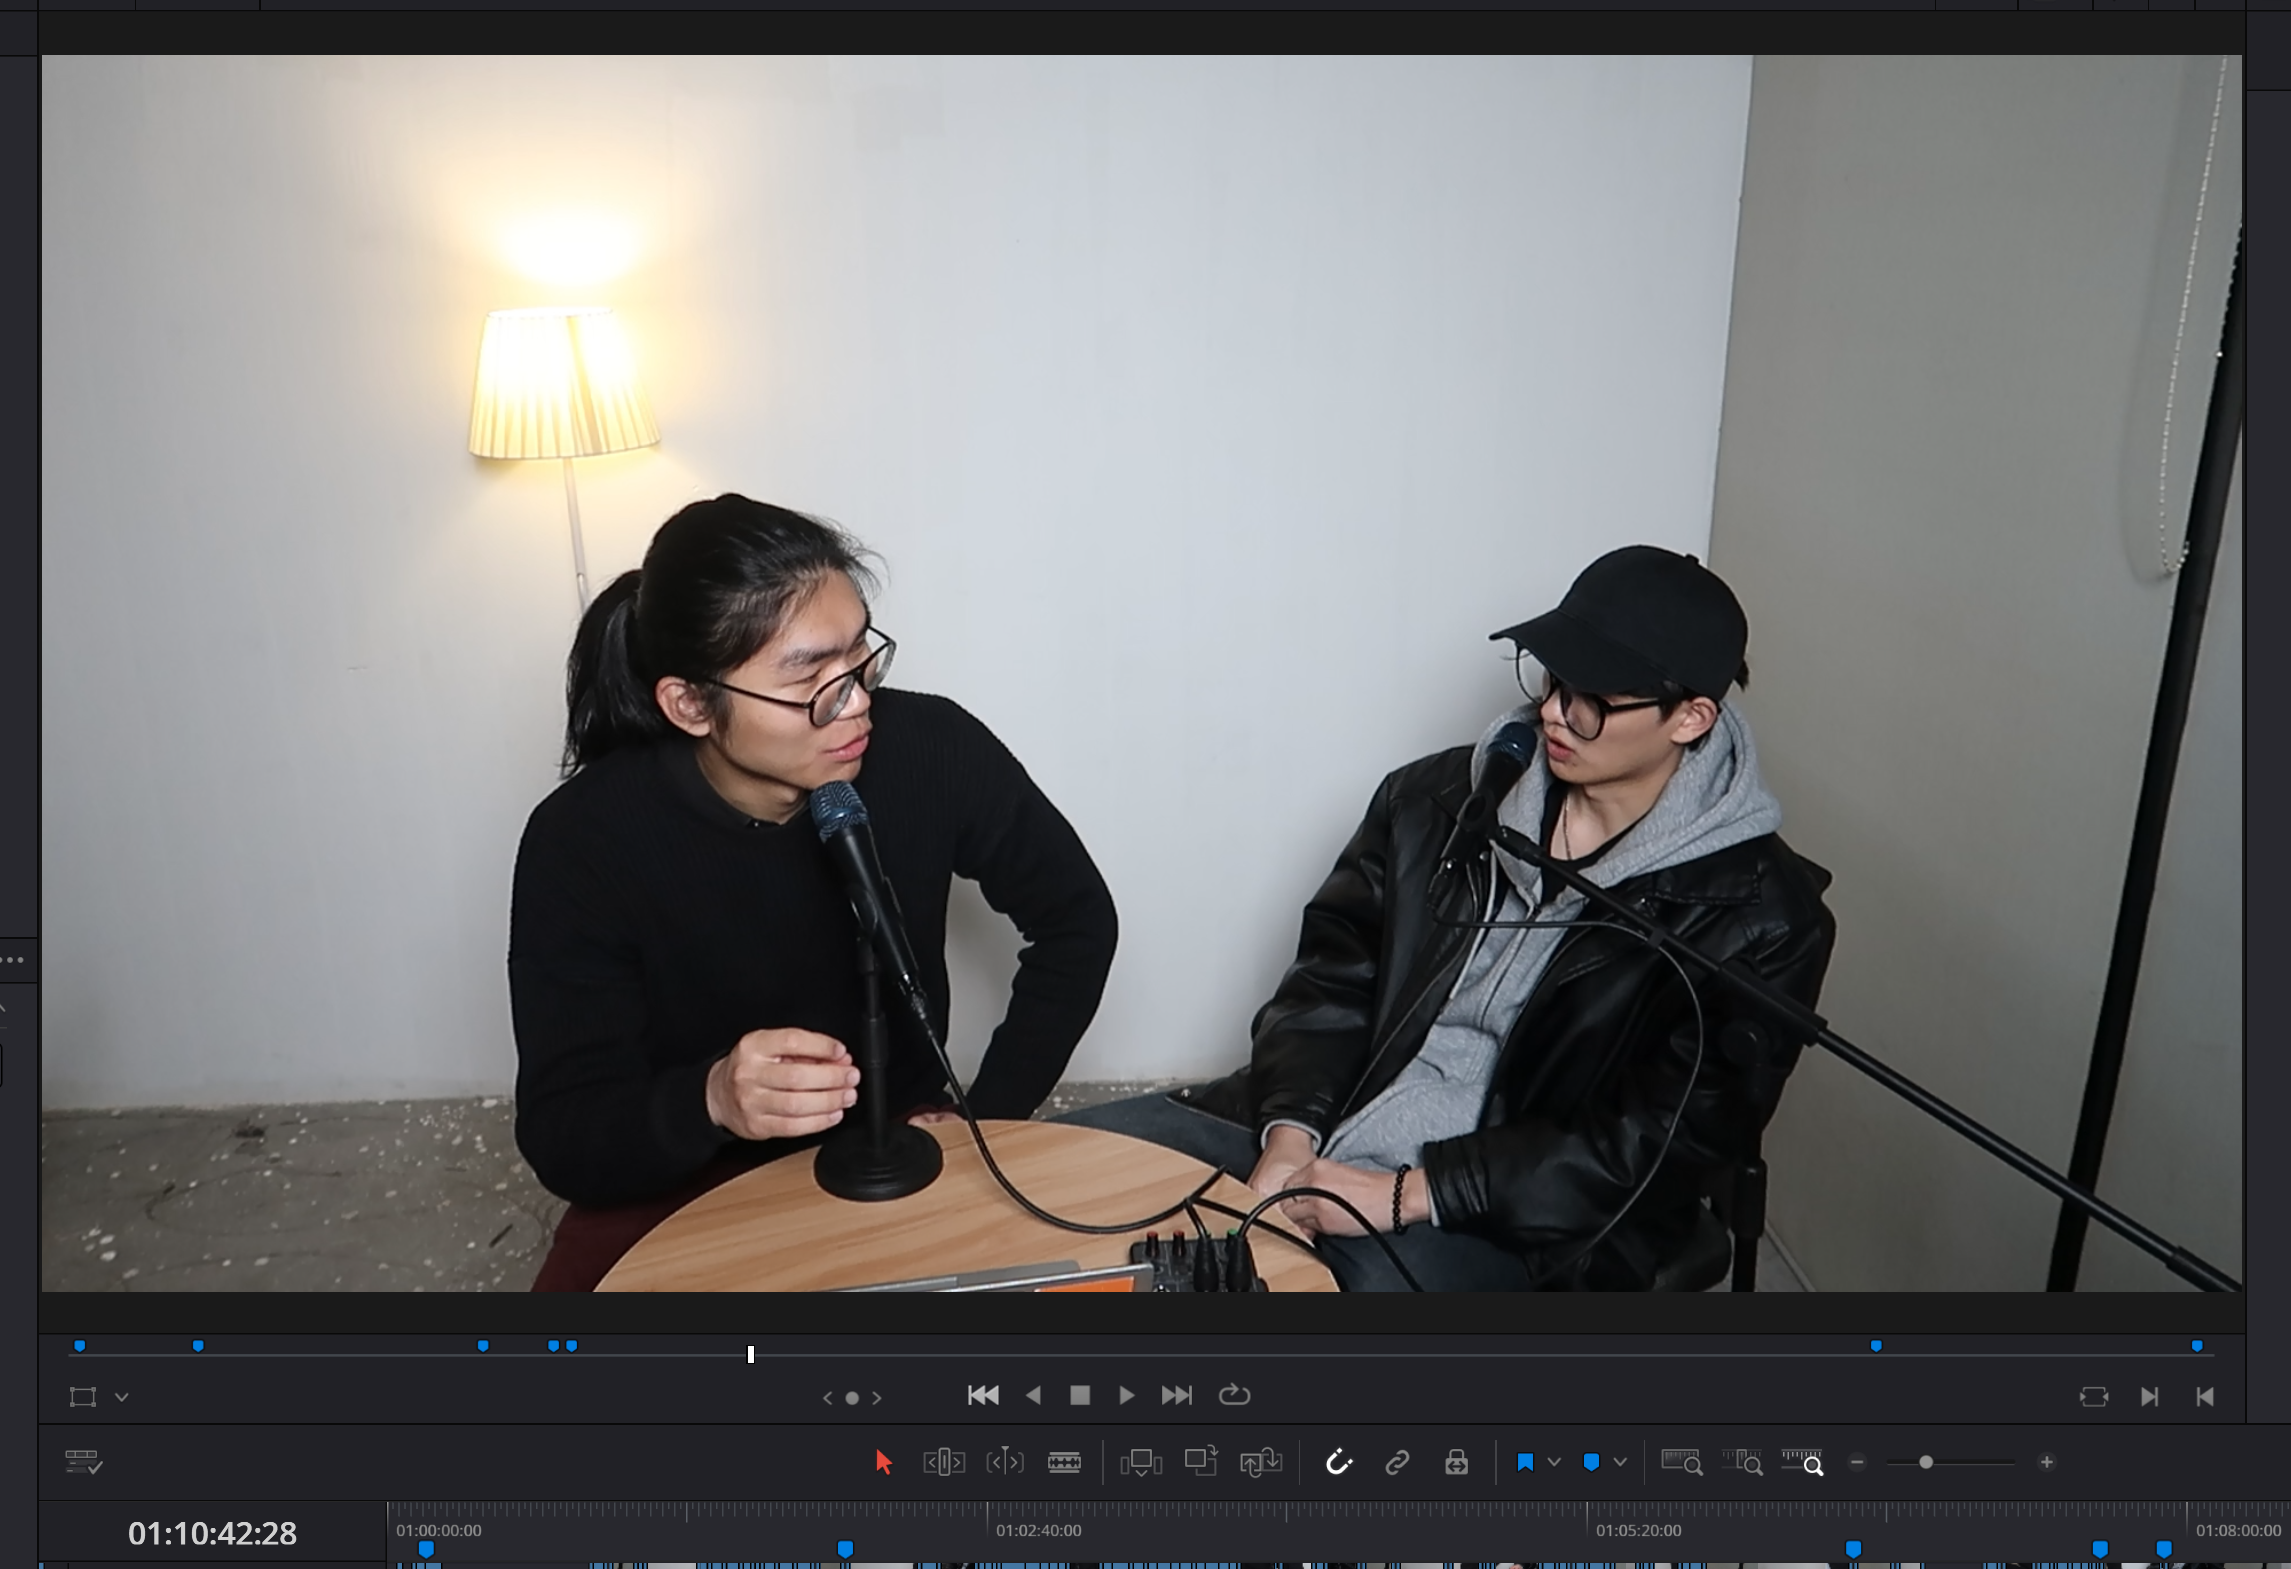The width and height of the screenshot is (2291, 1569).
Task: Click the Full Extent Zoom icon
Action: pos(1681,1462)
